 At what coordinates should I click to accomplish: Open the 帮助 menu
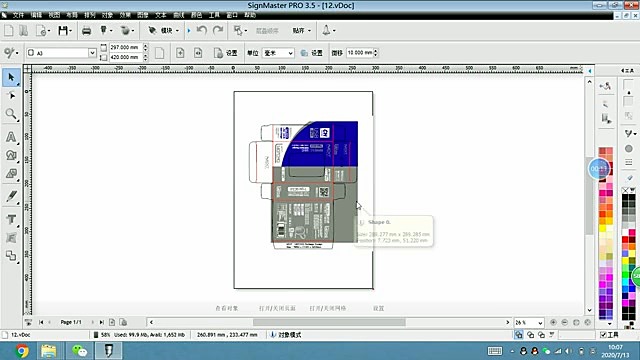click(x=250, y=15)
